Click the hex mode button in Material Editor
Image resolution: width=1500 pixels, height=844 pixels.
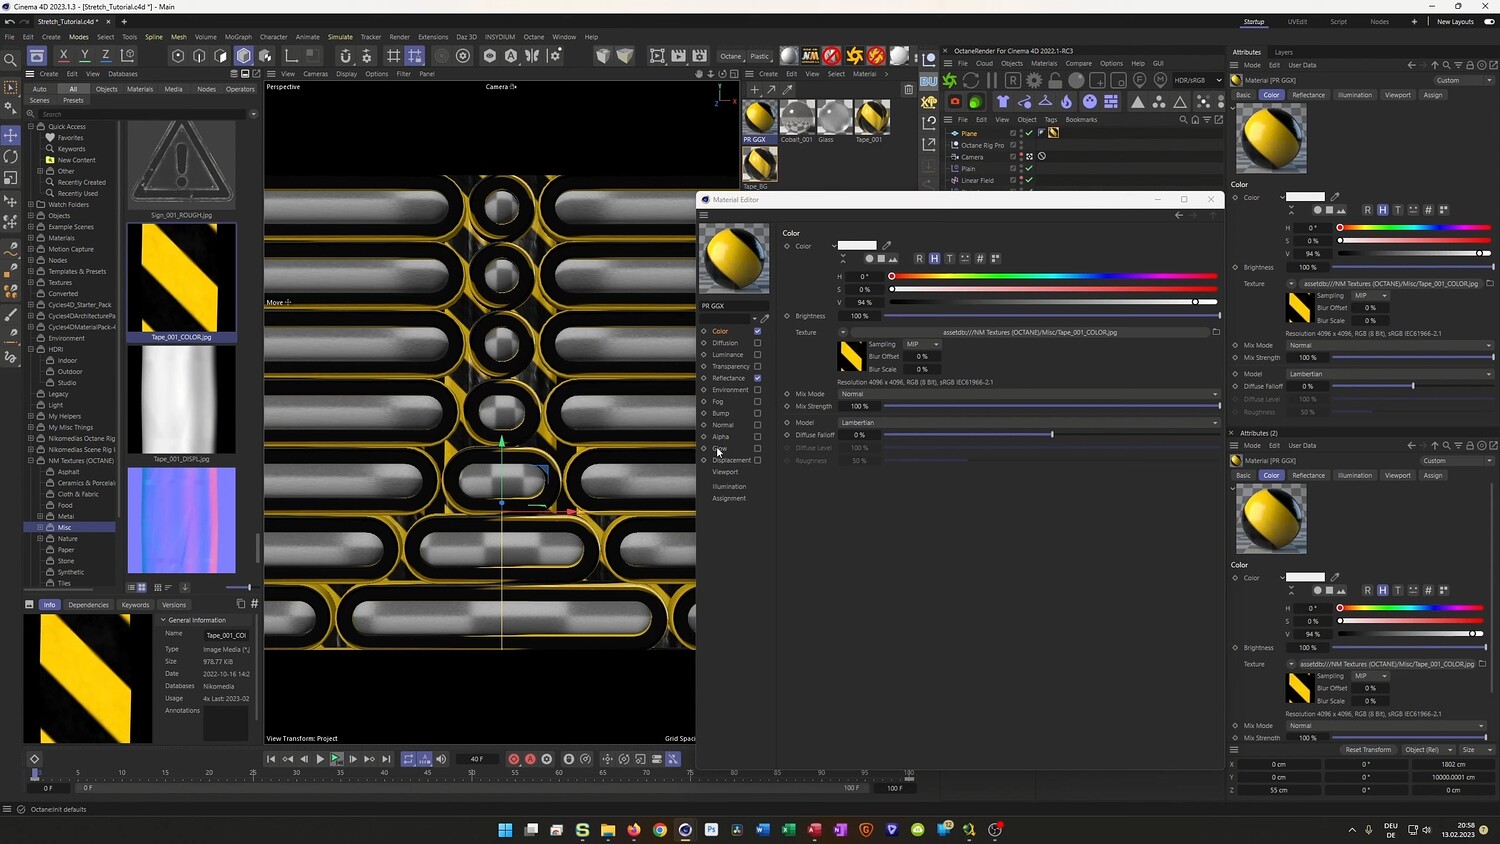pyautogui.click(x=979, y=259)
